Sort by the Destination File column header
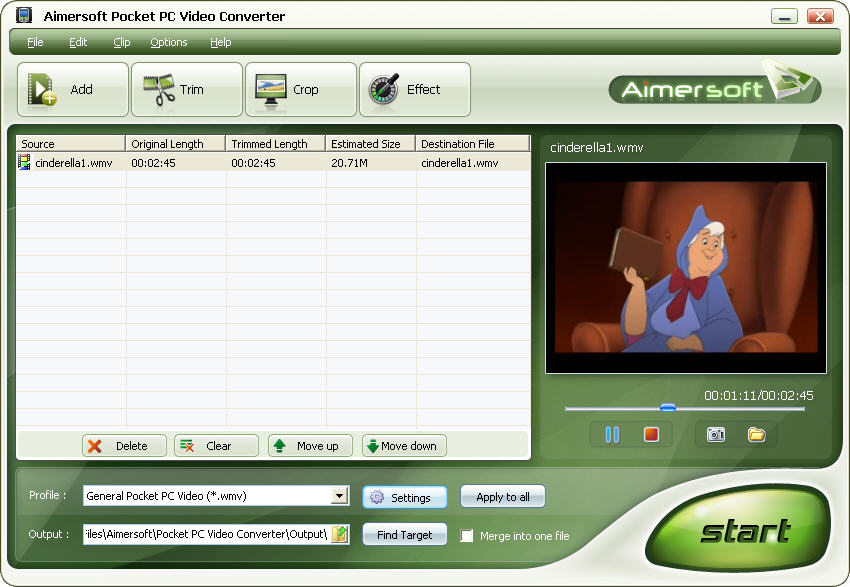The width and height of the screenshot is (850, 587). click(472, 144)
